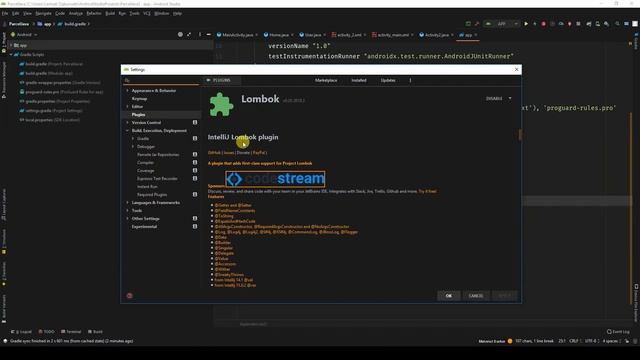Click the back arrow next to Plugins breadcrumb
Viewport: 640px width, 360px height.
click(x=209, y=80)
